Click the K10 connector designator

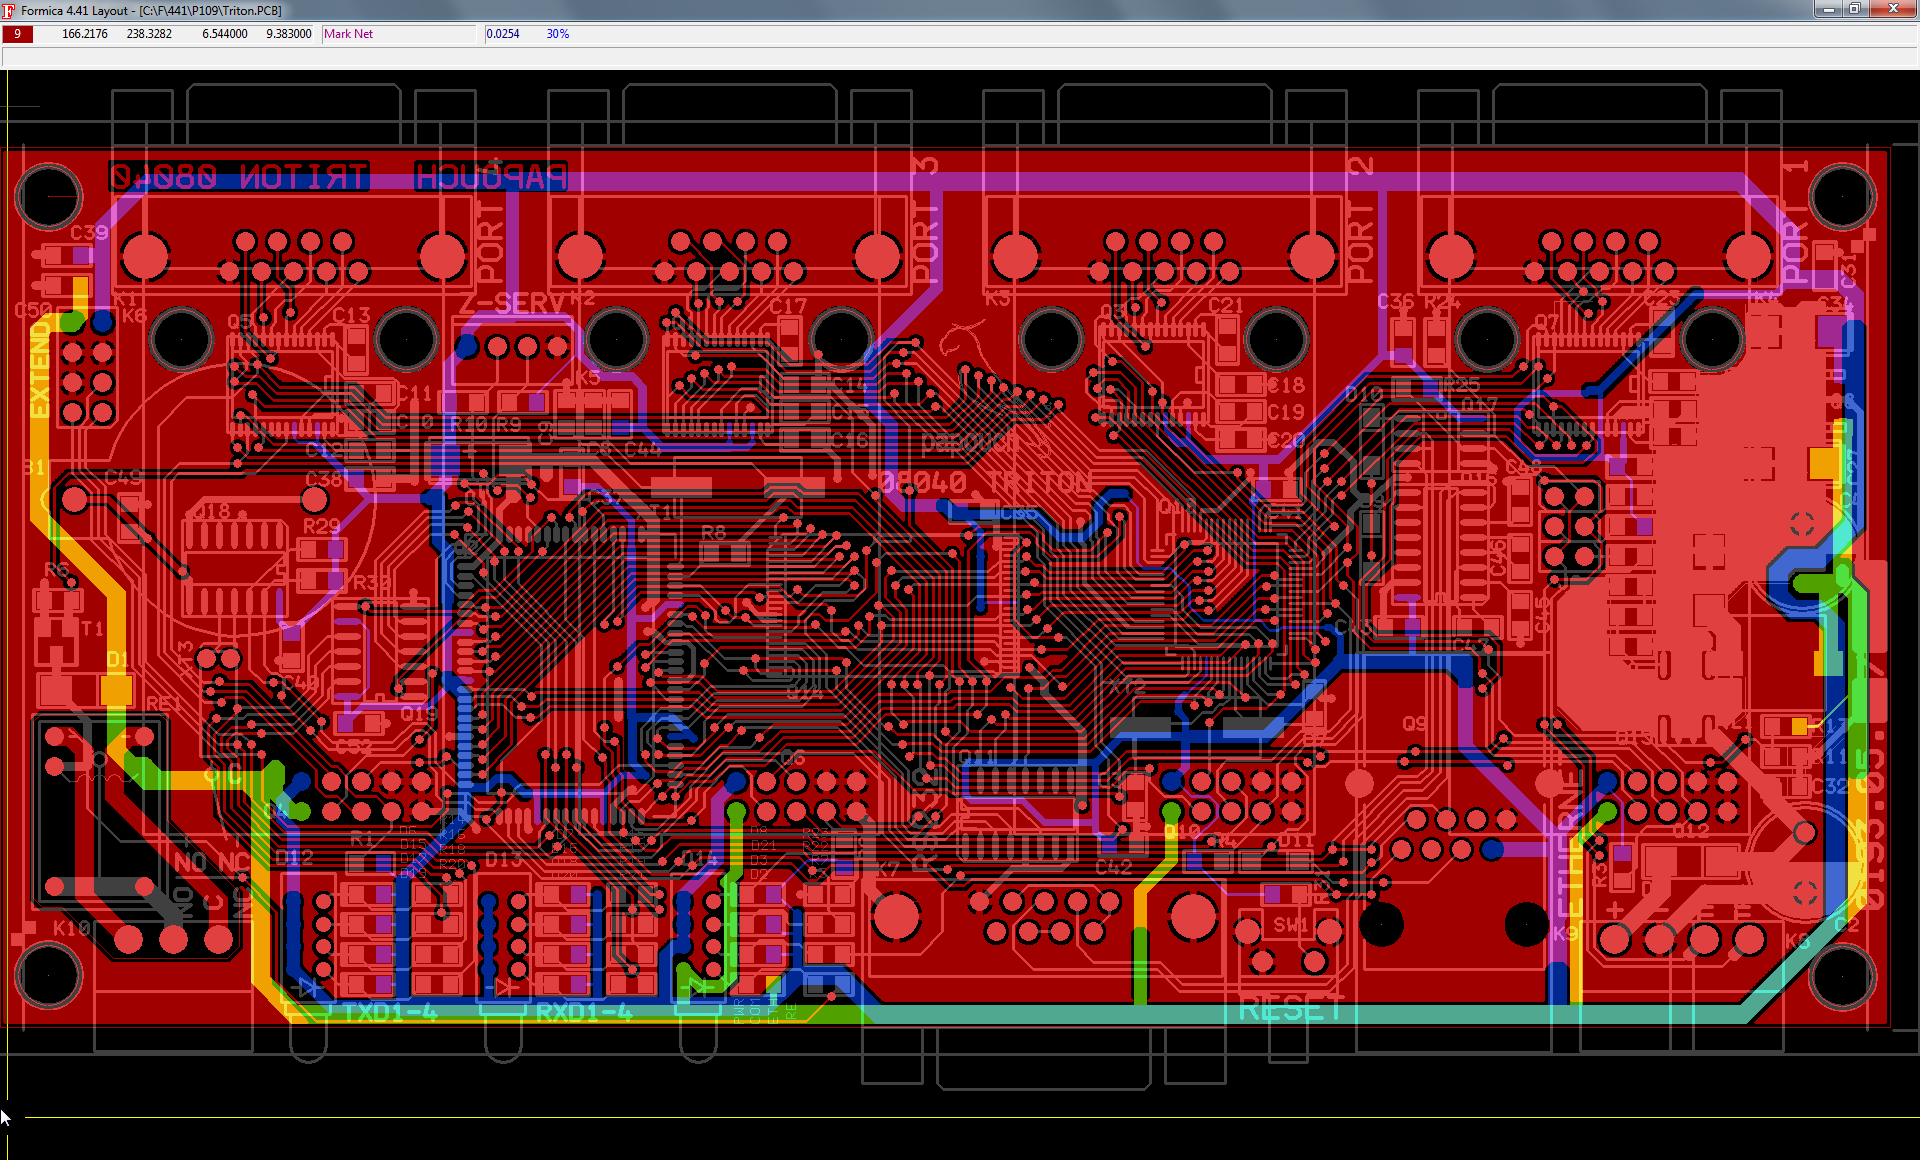(71, 928)
